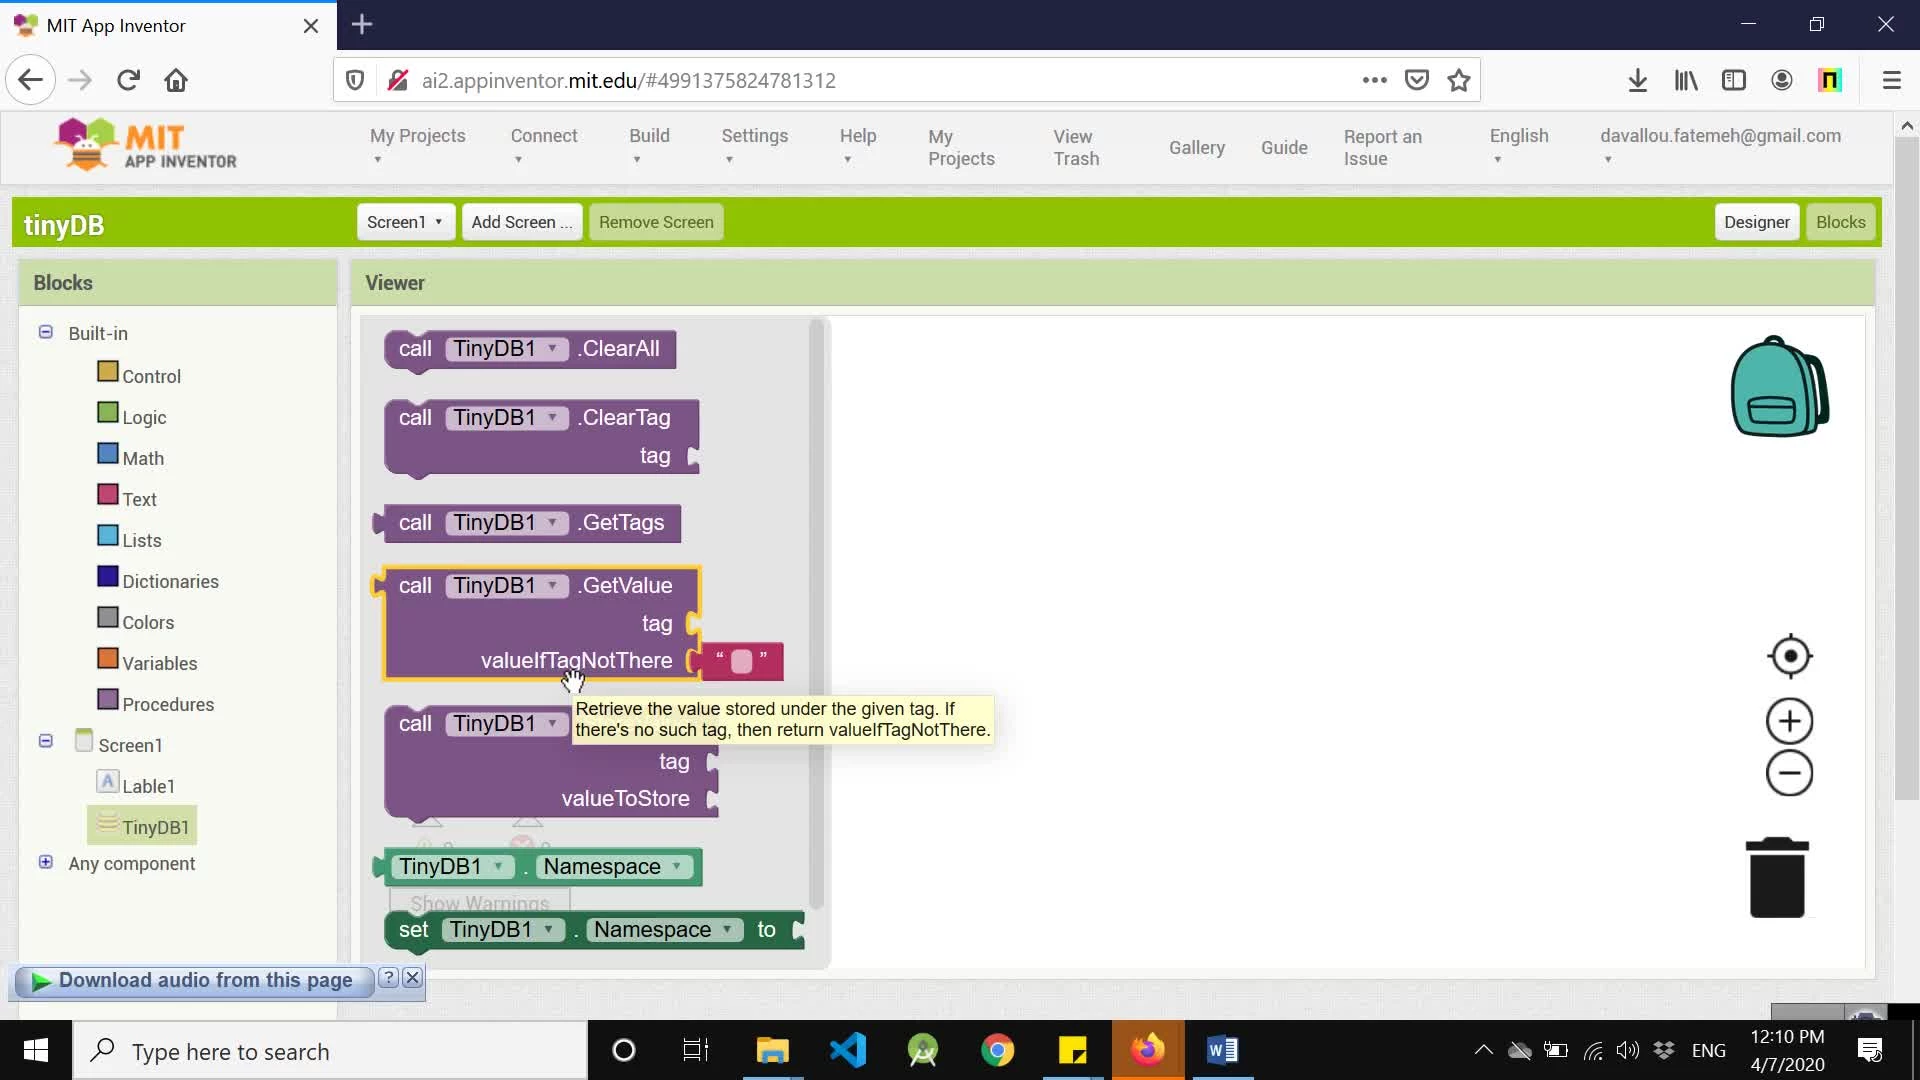Open the TinyDB1 dropdown on the ClearTag block

[x=506, y=418]
